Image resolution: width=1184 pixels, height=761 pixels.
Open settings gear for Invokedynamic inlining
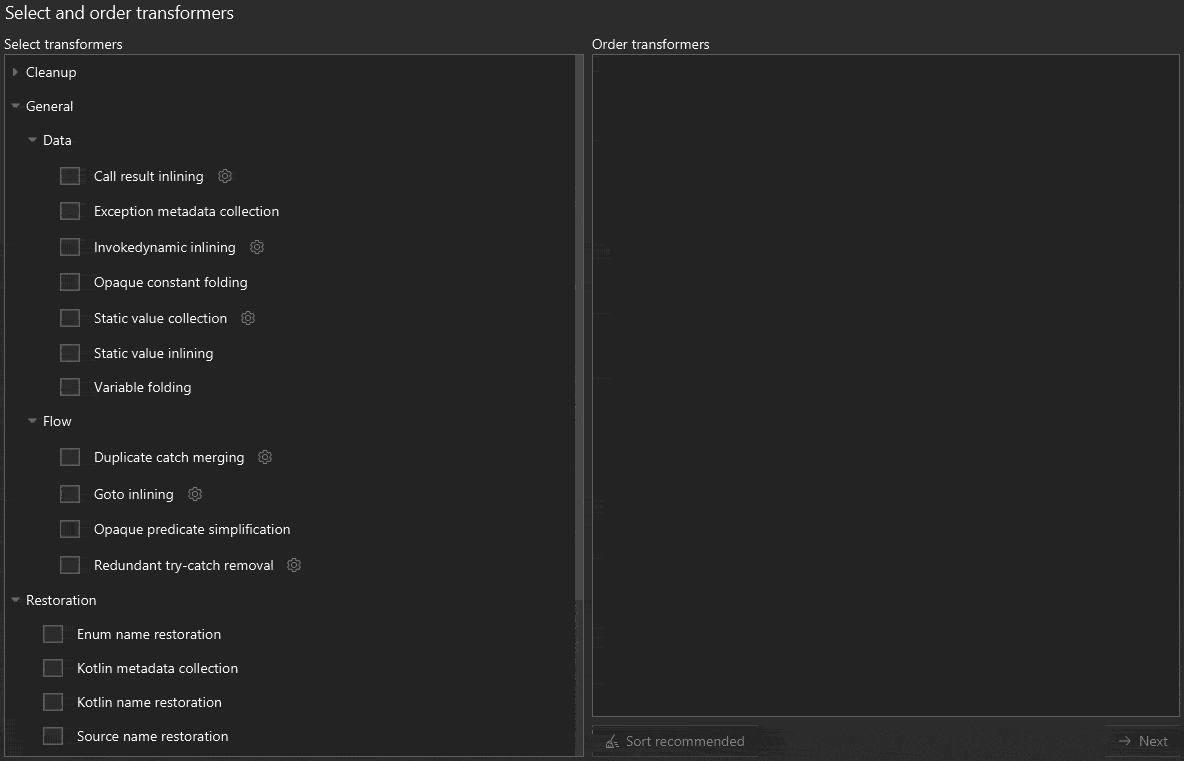click(x=257, y=247)
